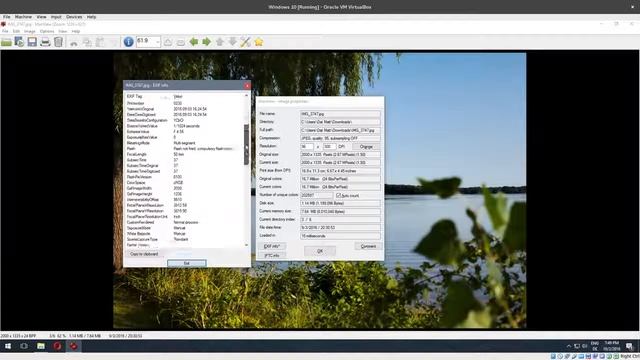
Task: Zoom out using the toolbar icon before green arrows
Action: 181,42
